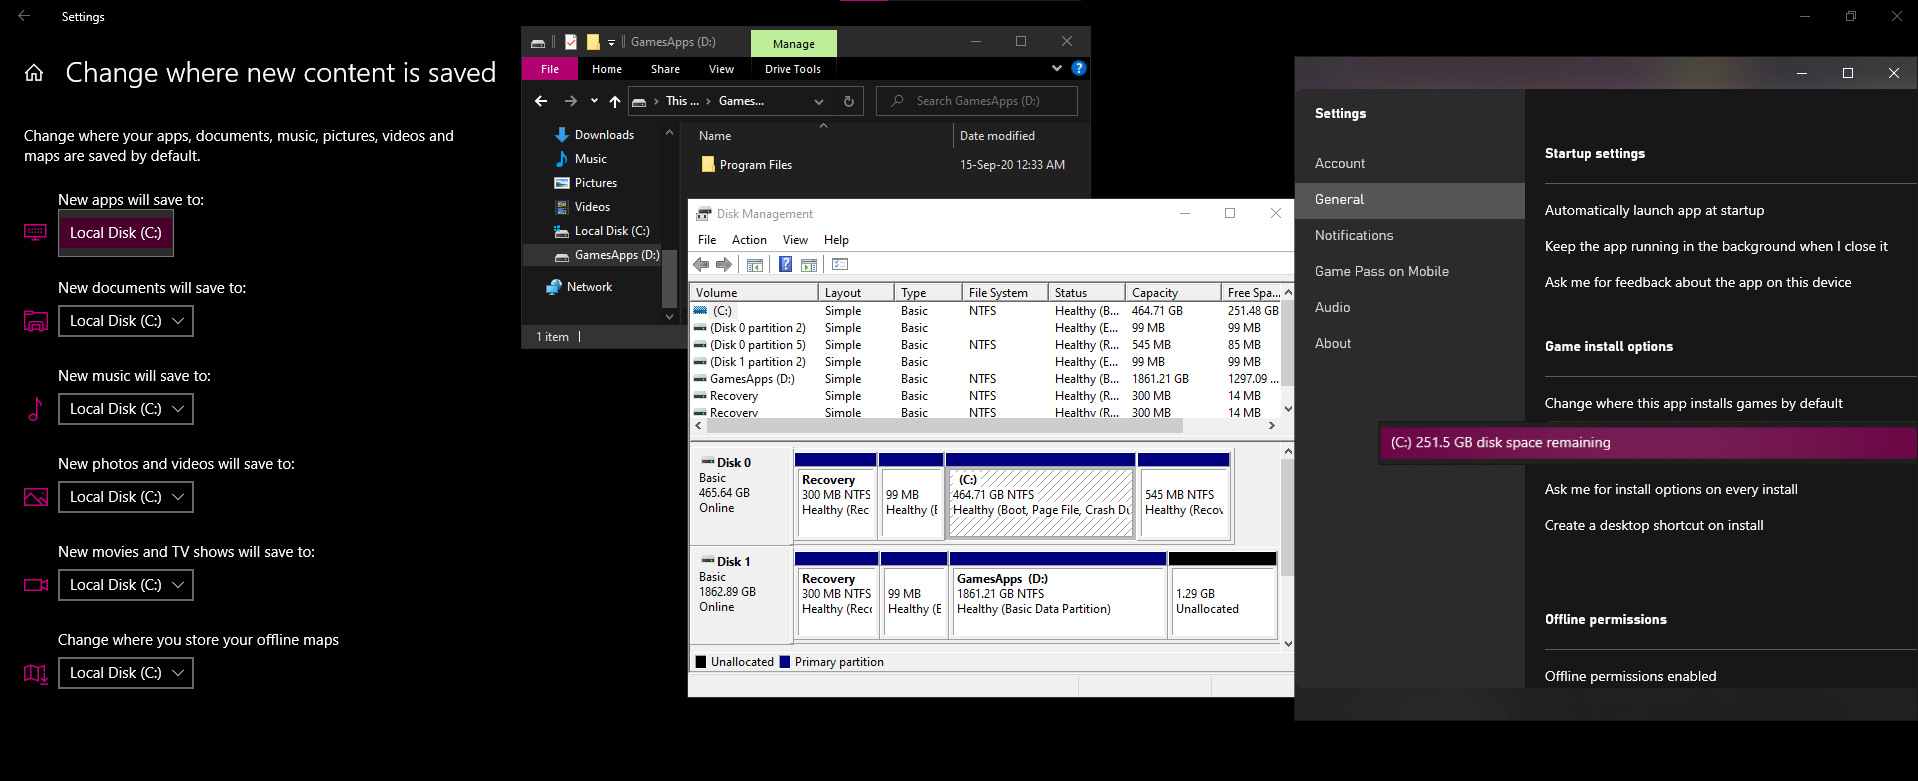Click the File Explorer refresh icon
The width and height of the screenshot is (1918, 781).
(849, 101)
